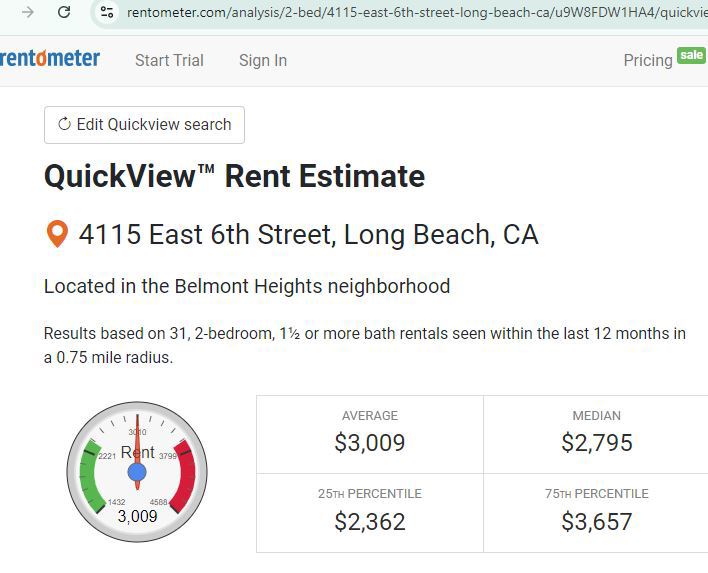Click the blue center dot of rent gauge
The width and height of the screenshot is (708, 573).
coord(138,470)
